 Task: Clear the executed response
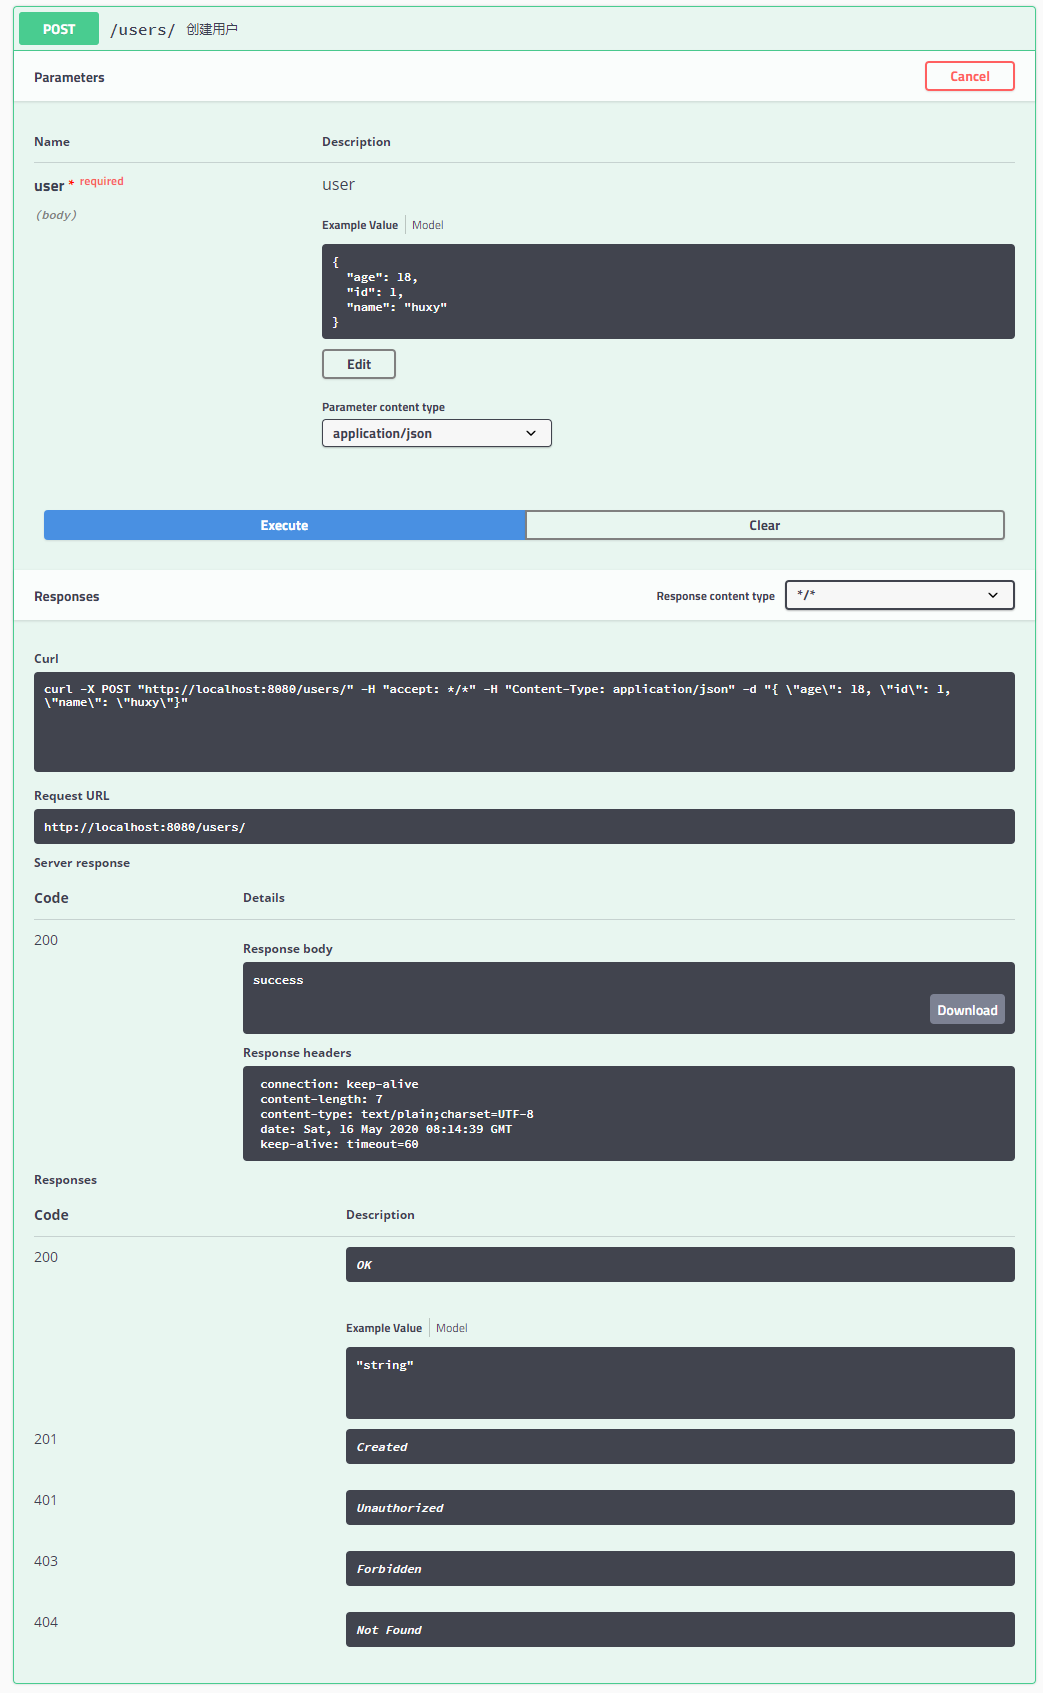pos(765,525)
